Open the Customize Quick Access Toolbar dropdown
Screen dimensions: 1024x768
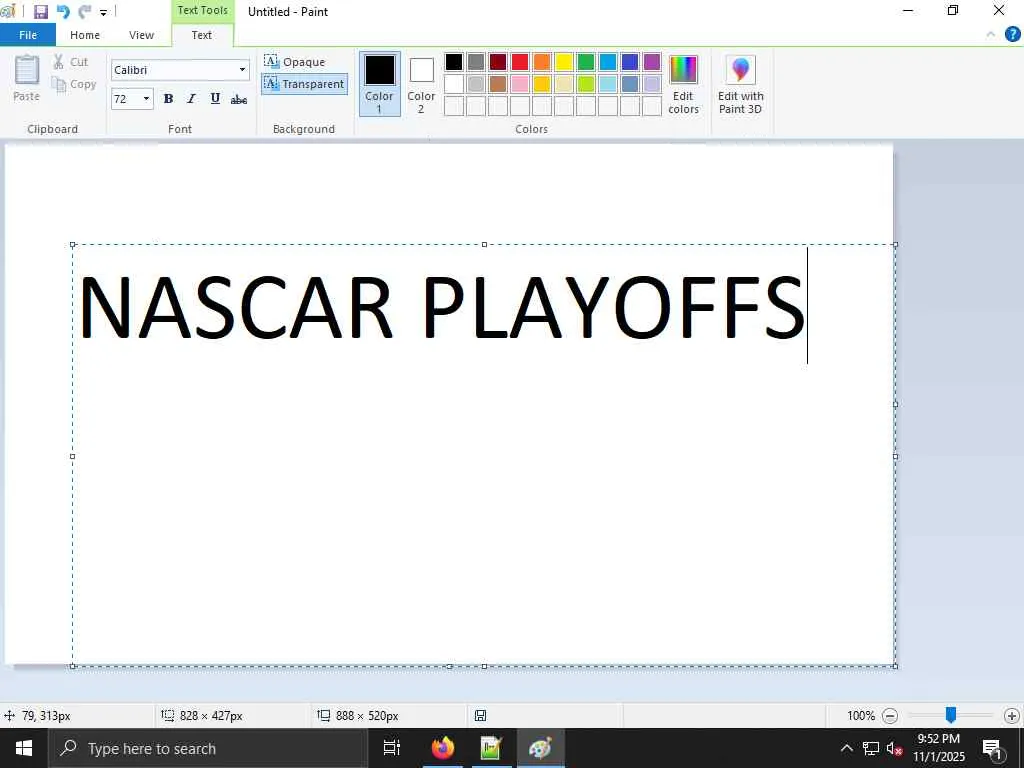pyautogui.click(x=103, y=12)
